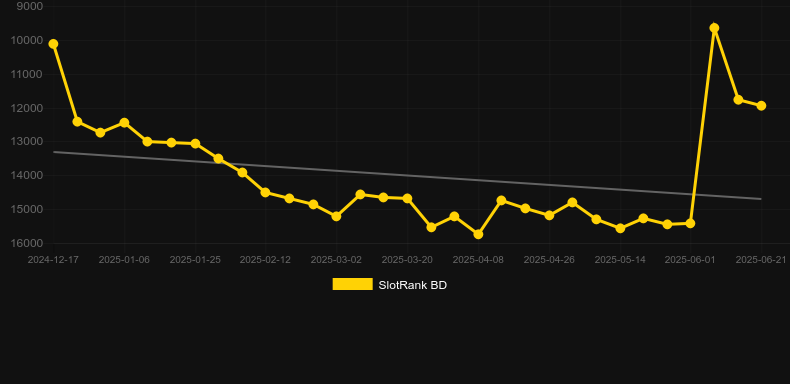Click the 2025-04-08 x-axis date label

478,260
